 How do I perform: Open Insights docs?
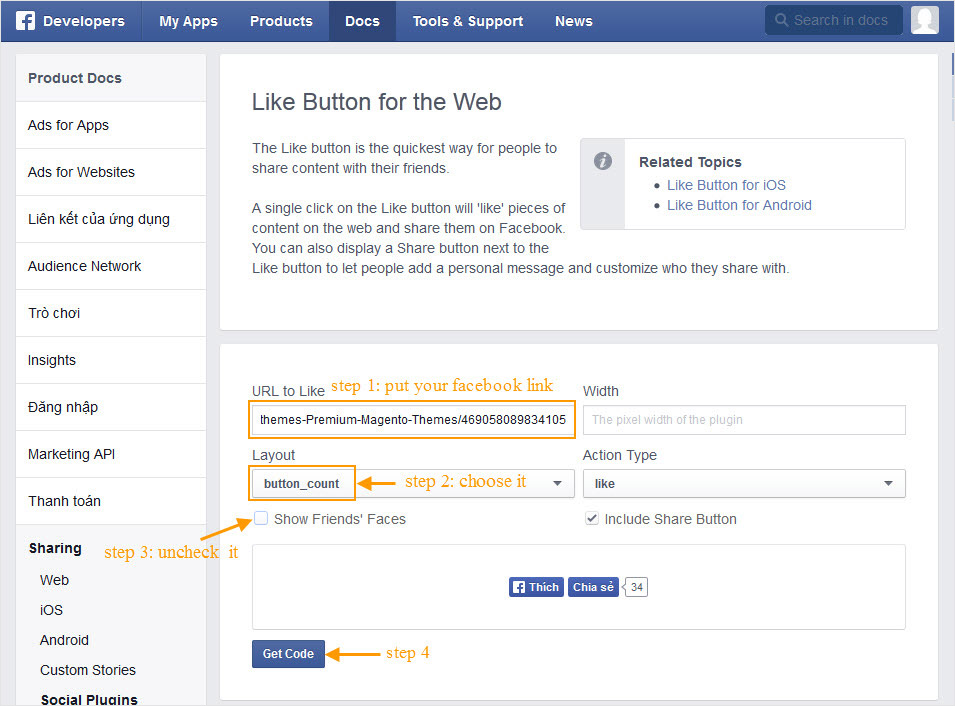pos(111,360)
